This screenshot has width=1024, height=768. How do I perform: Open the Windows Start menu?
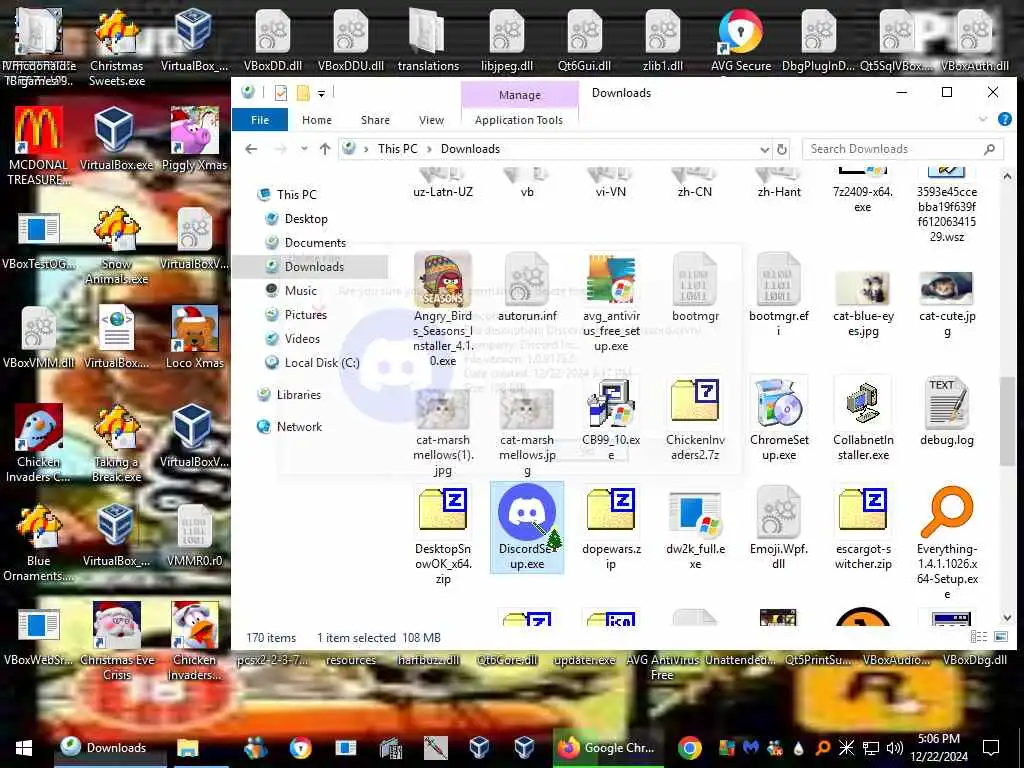[24, 748]
